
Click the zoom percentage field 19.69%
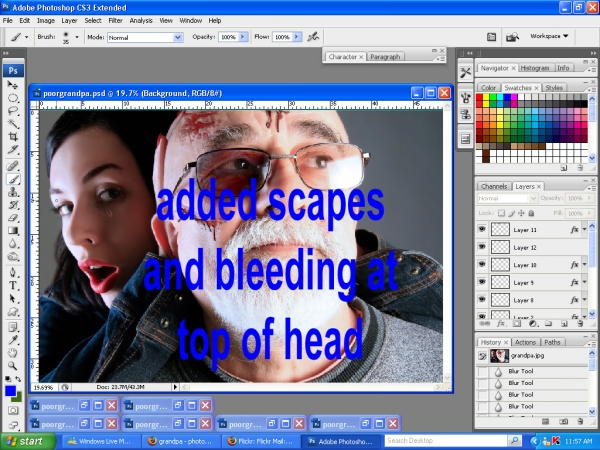click(44, 387)
